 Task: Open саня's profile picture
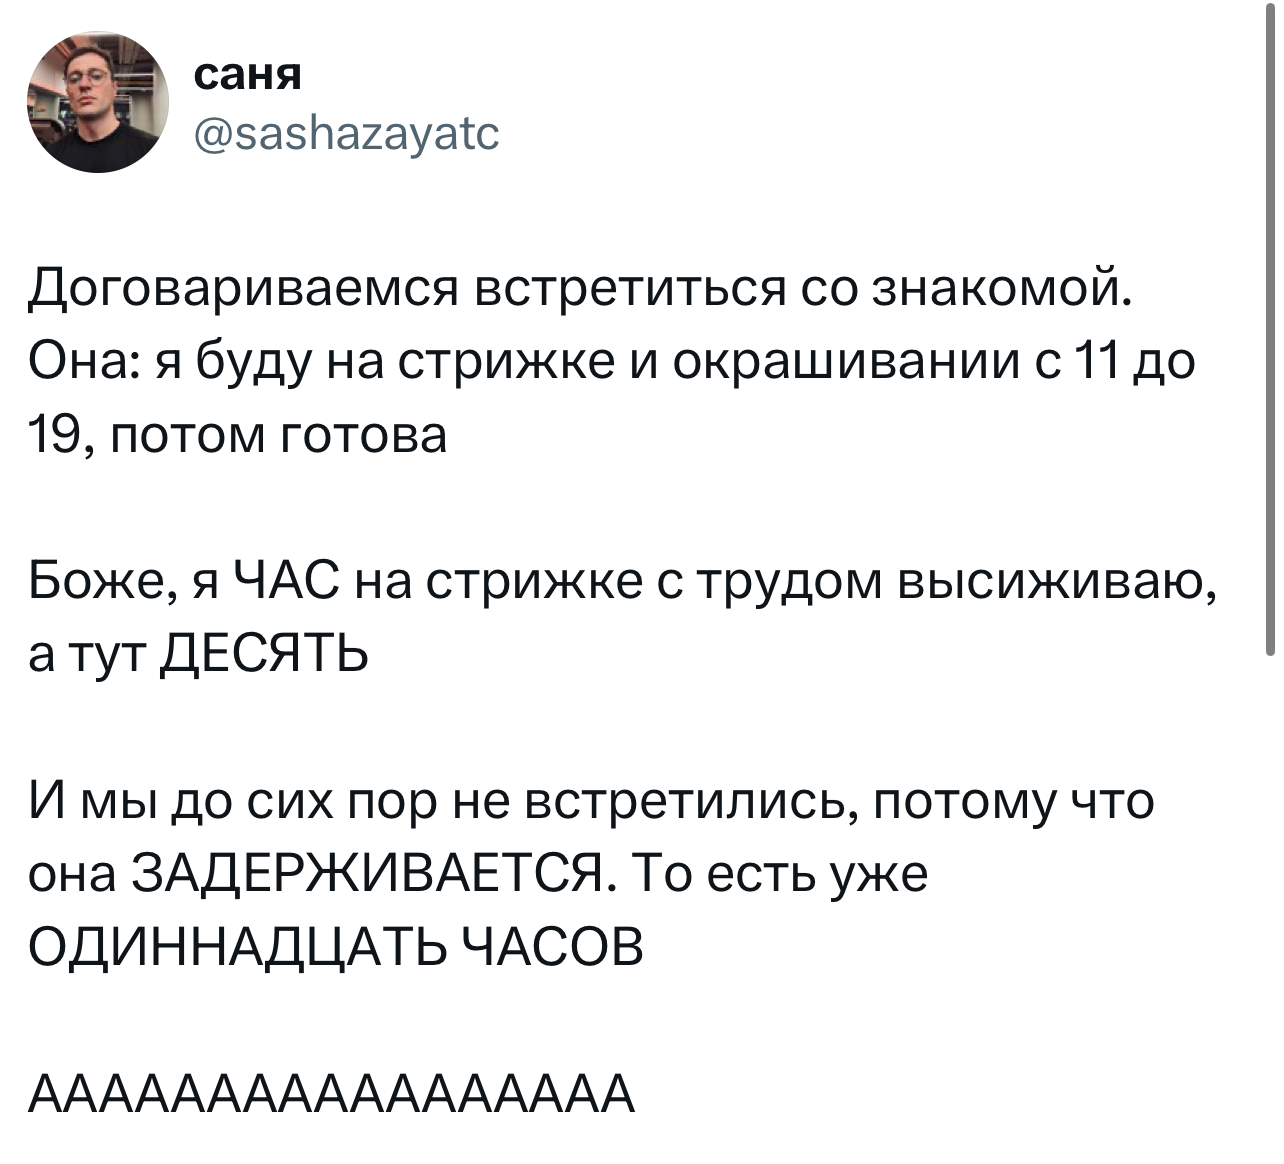(98, 102)
